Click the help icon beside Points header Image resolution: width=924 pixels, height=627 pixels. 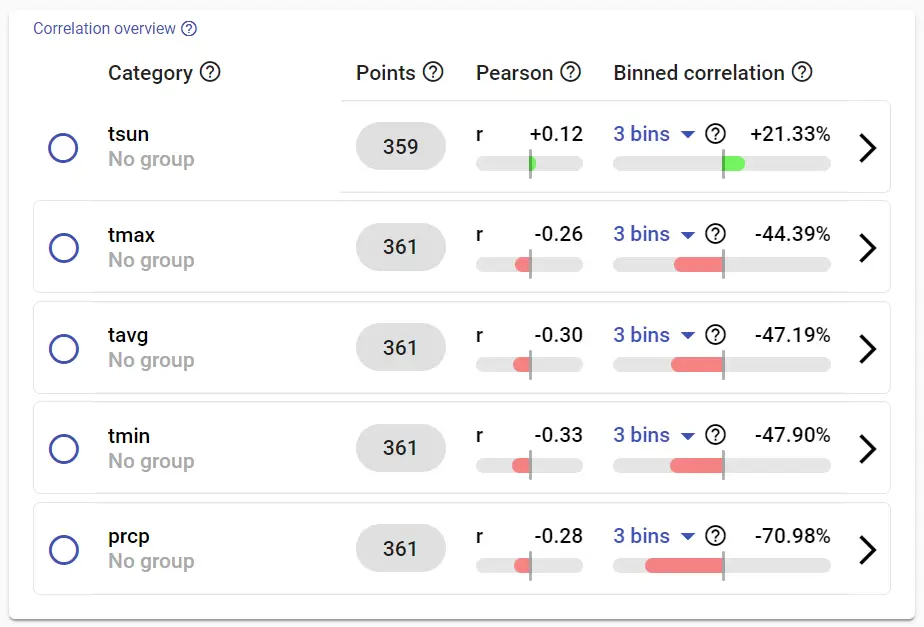point(433,72)
